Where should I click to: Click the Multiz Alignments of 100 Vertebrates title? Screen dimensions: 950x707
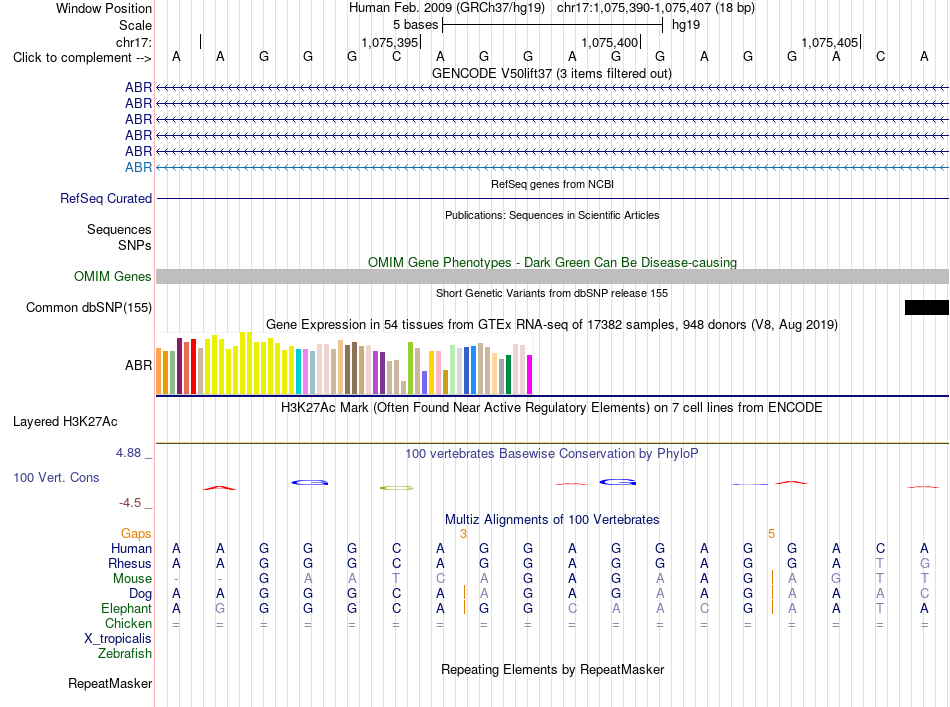[x=552, y=519]
